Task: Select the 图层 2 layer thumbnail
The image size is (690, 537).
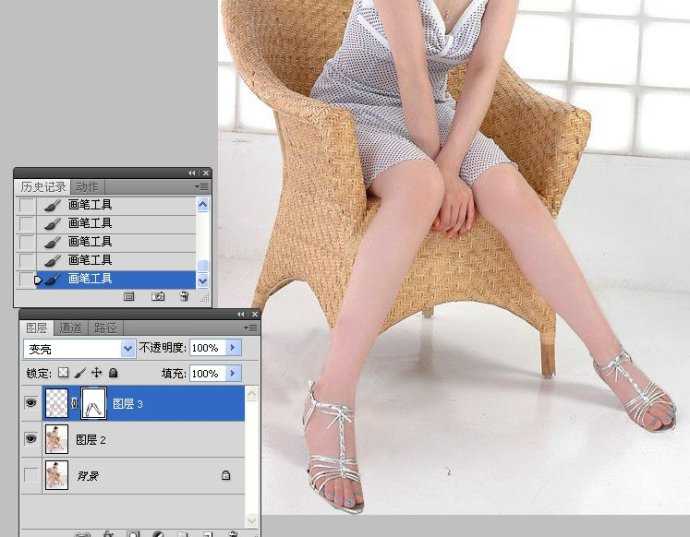Action: tap(57, 439)
